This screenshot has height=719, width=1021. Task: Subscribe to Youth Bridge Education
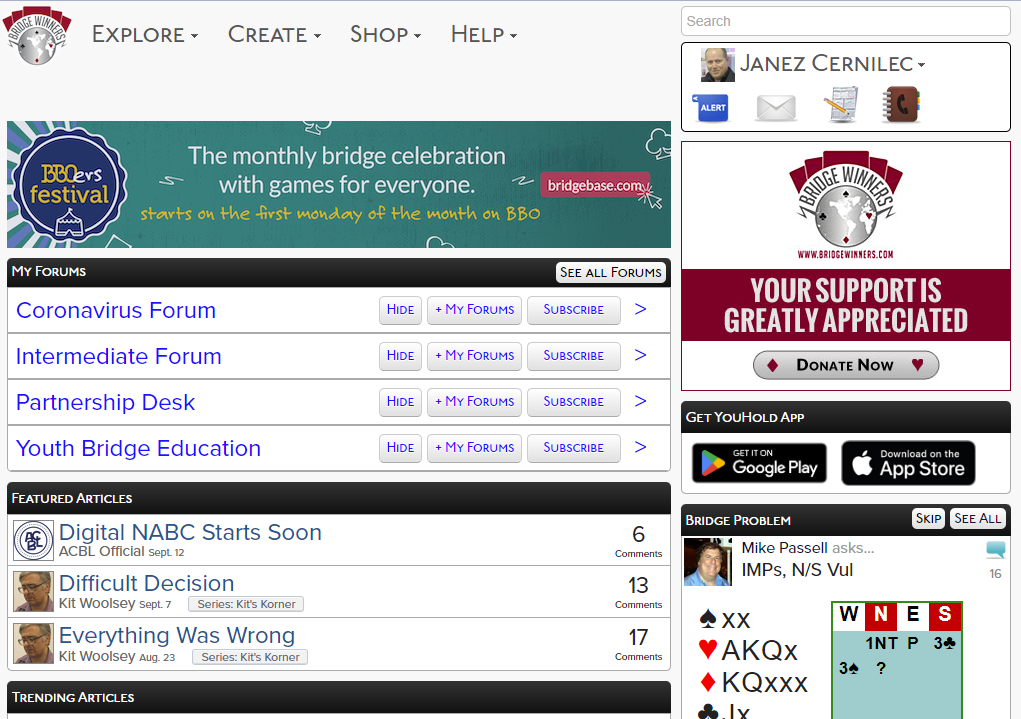click(x=574, y=448)
